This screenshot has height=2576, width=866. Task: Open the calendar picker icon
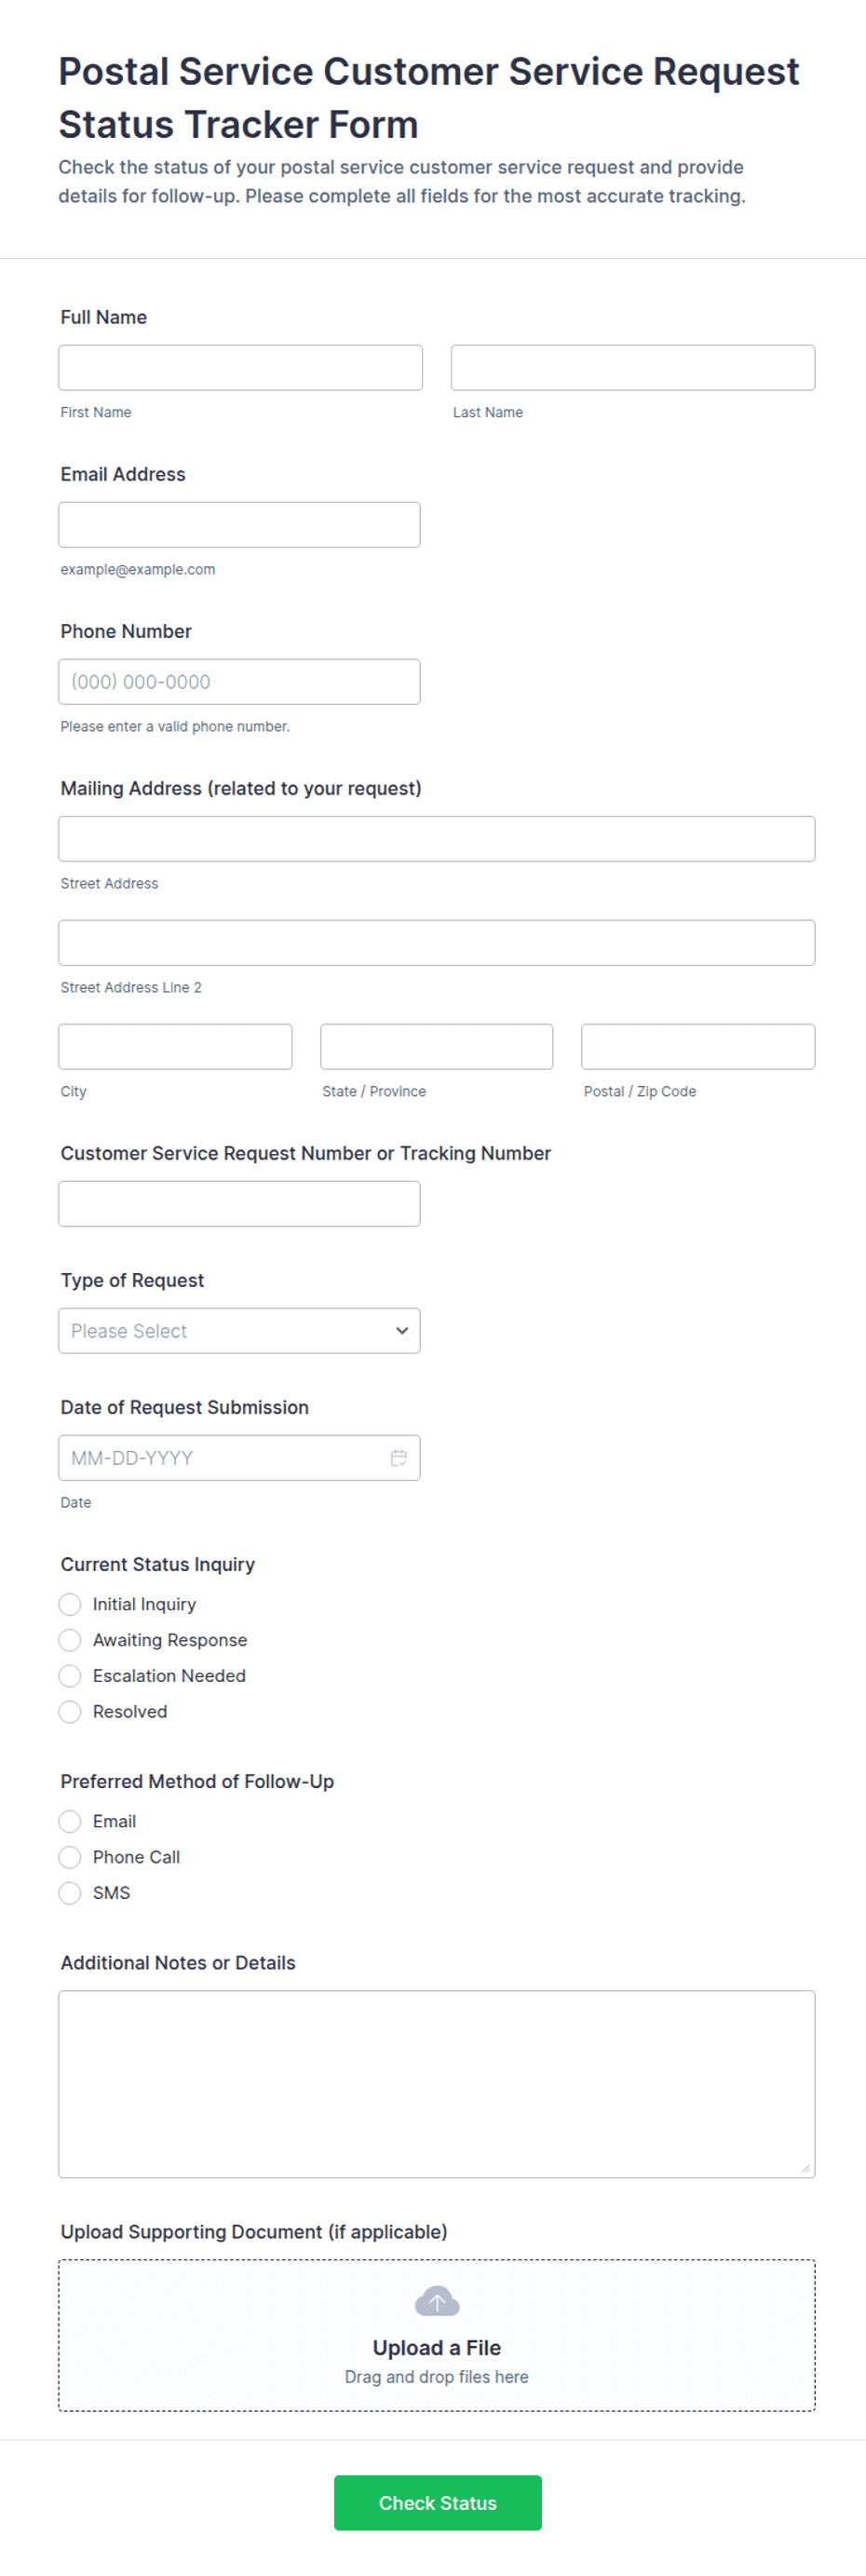[x=398, y=1458]
